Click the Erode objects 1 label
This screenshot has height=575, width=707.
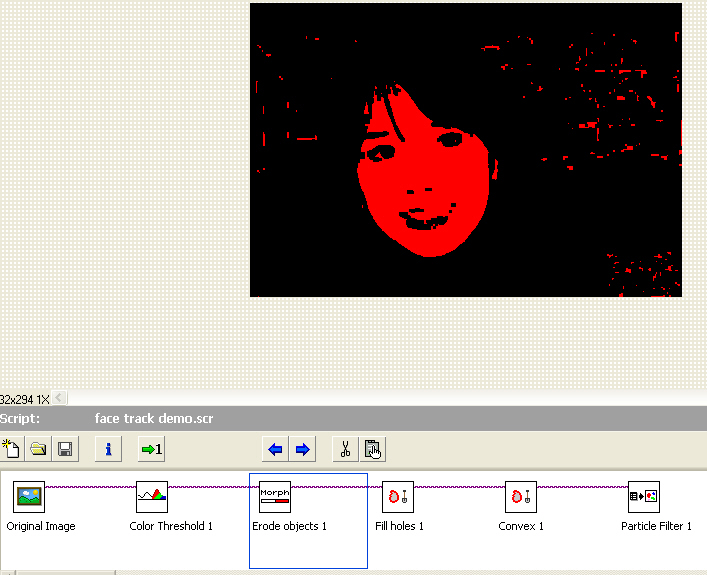click(x=289, y=526)
